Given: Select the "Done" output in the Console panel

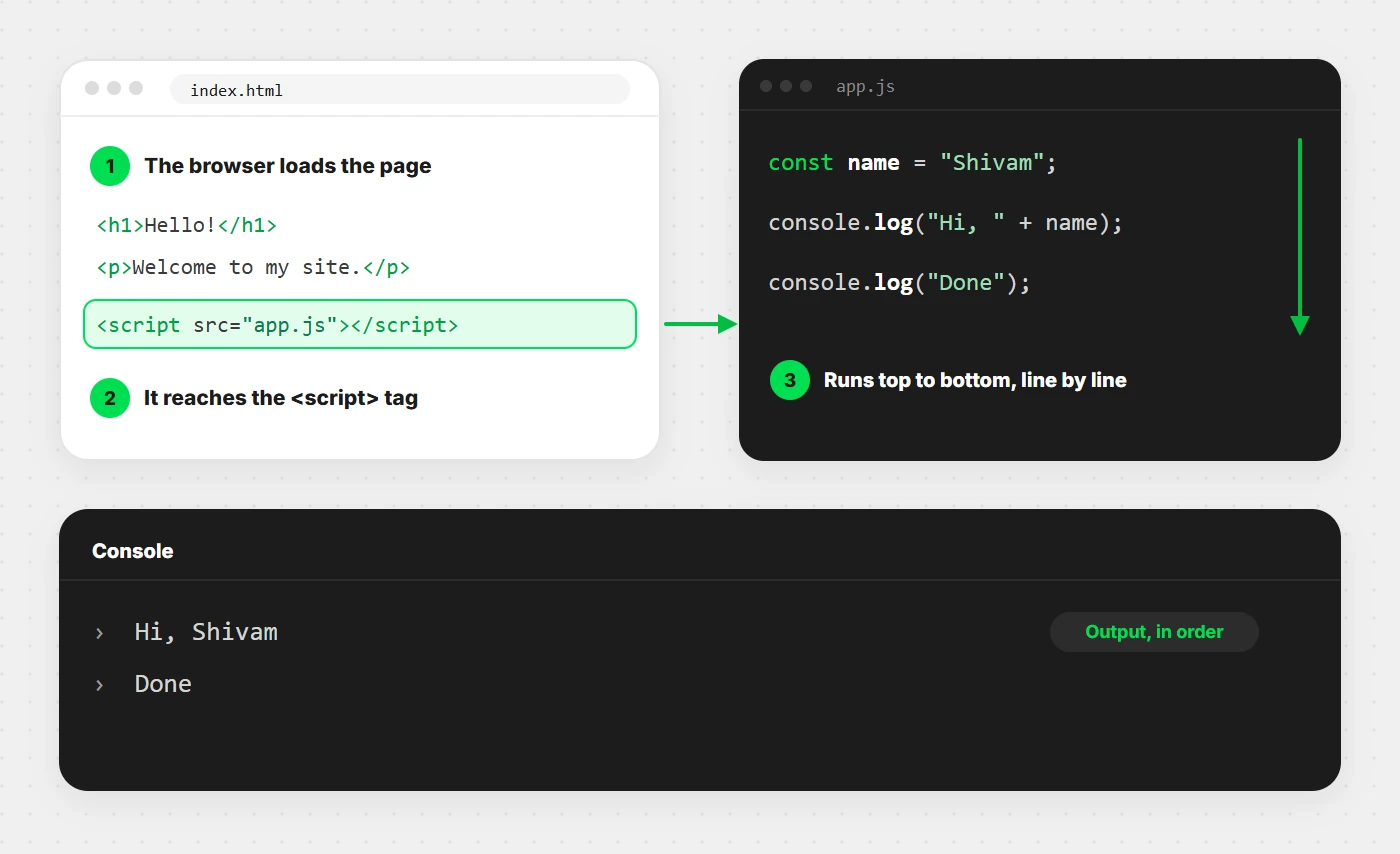Looking at the screenshot, I should pyautogui.click(x=163, y=684).
